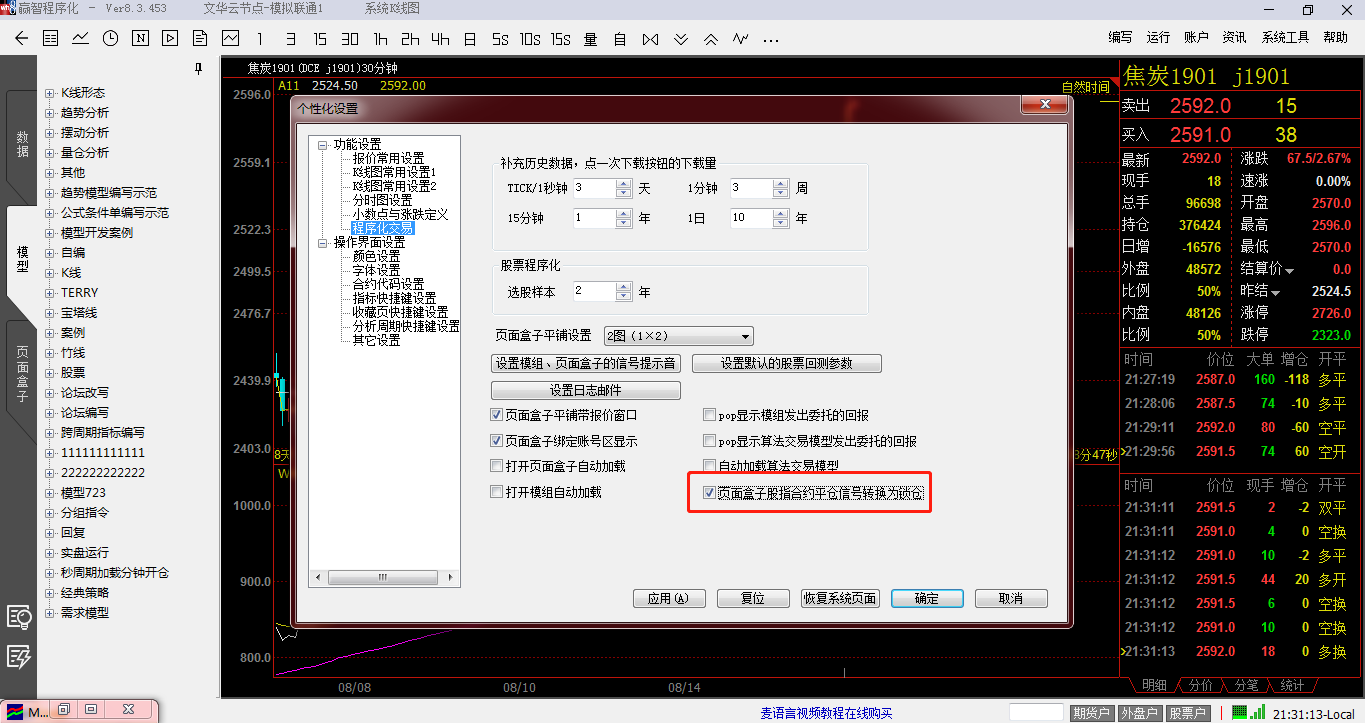Switch to the 页面盒子 side tab
Viewport: 1365px width, 723px height.
(x=22, y=374)
